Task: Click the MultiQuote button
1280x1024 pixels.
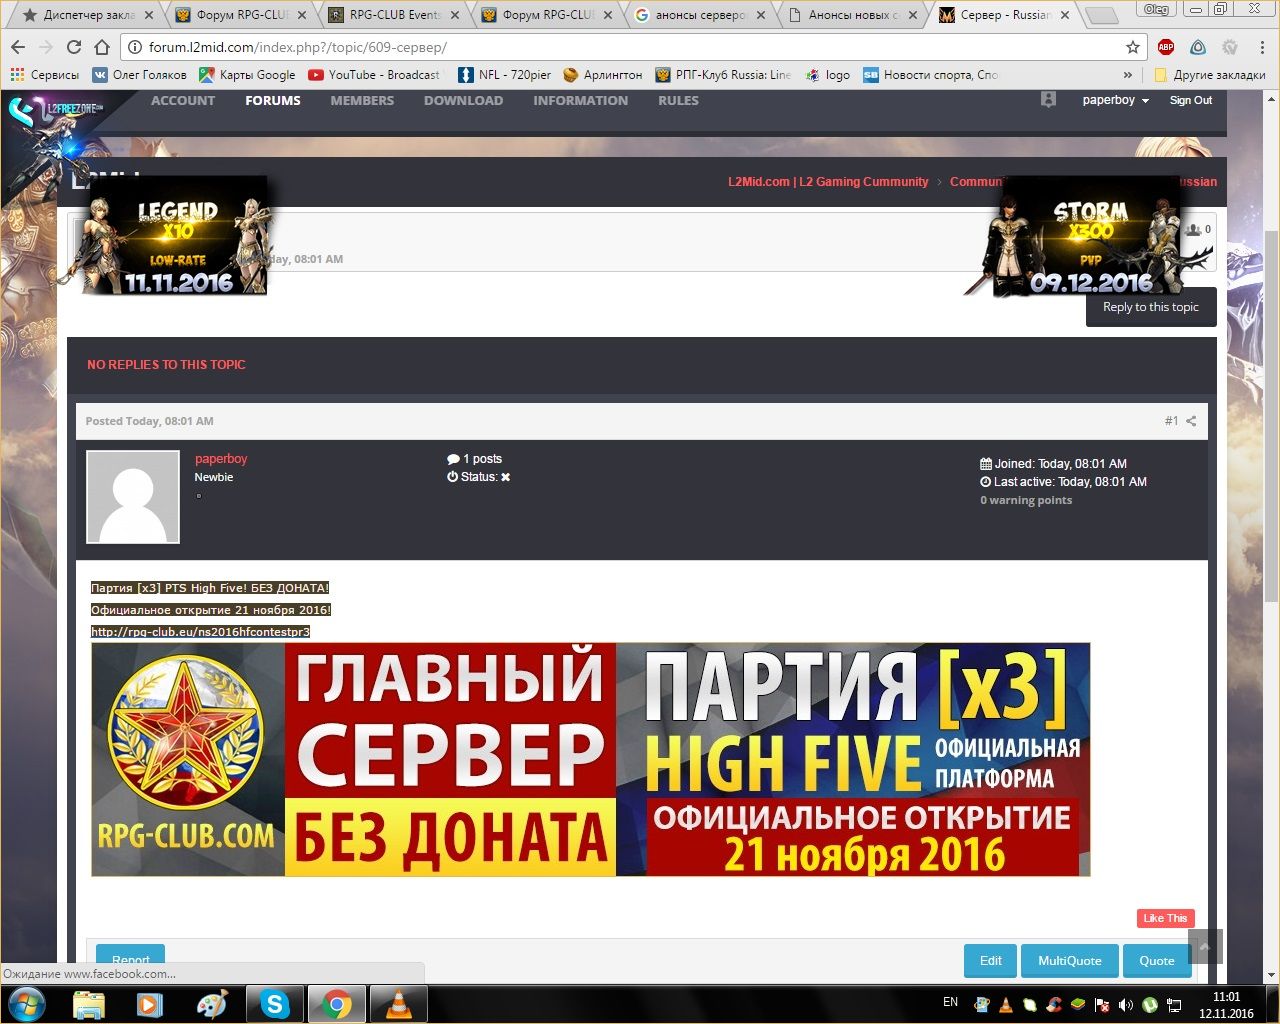Action: click(1070, 960)
